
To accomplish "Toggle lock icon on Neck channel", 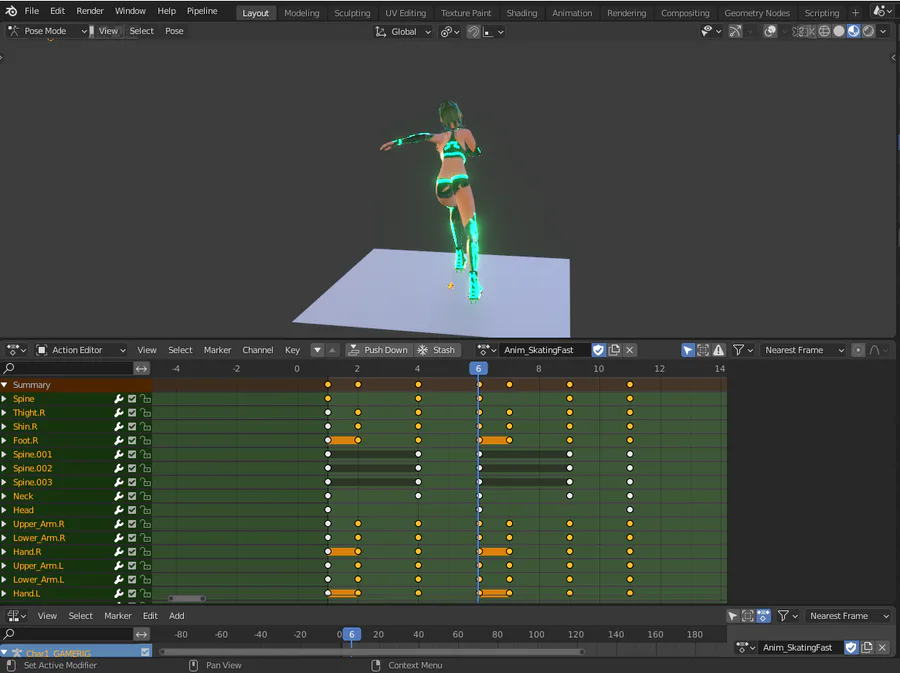I will coord(145,496).
